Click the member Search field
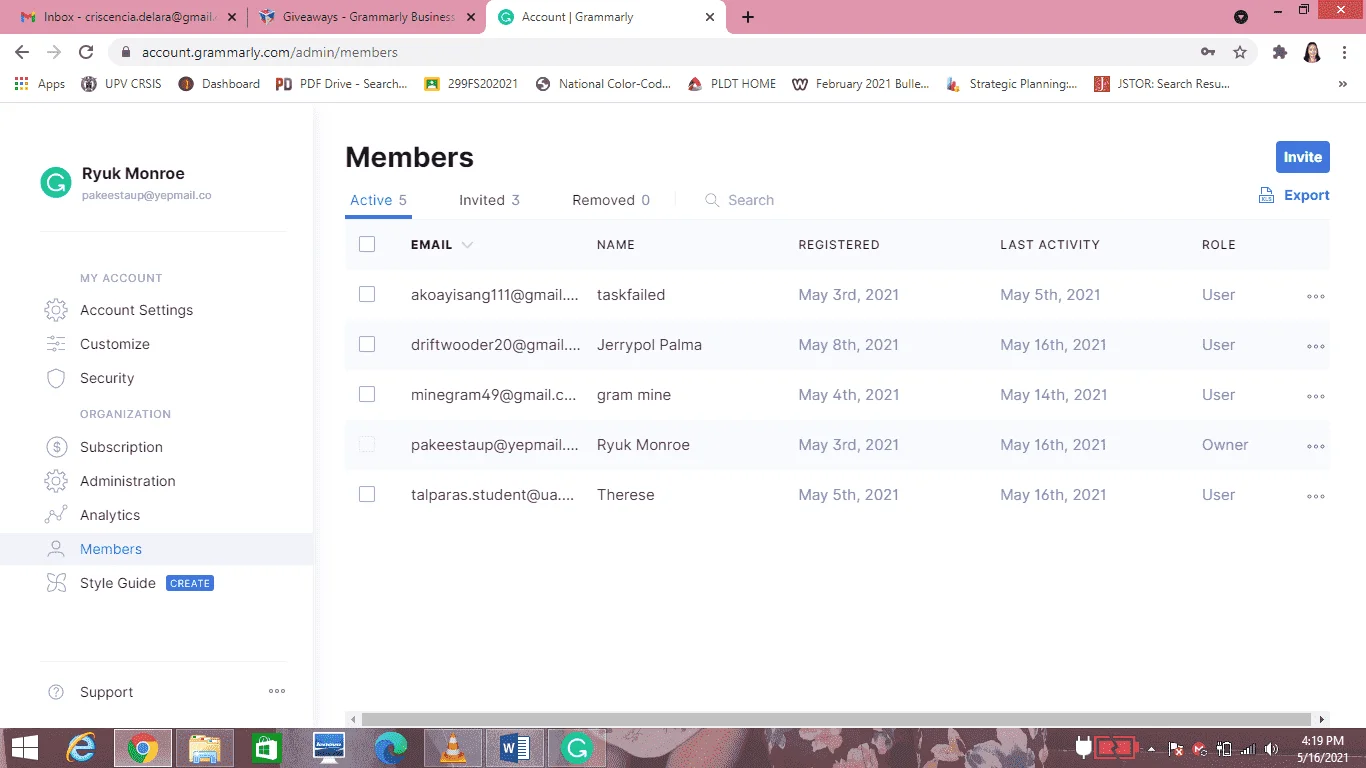 point(751,200)
